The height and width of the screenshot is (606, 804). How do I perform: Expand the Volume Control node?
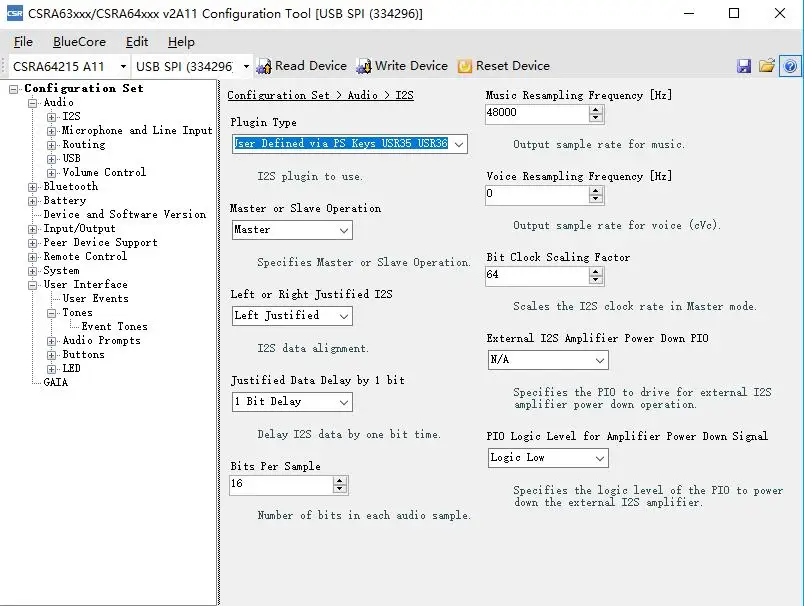click(x=51, y=173)
